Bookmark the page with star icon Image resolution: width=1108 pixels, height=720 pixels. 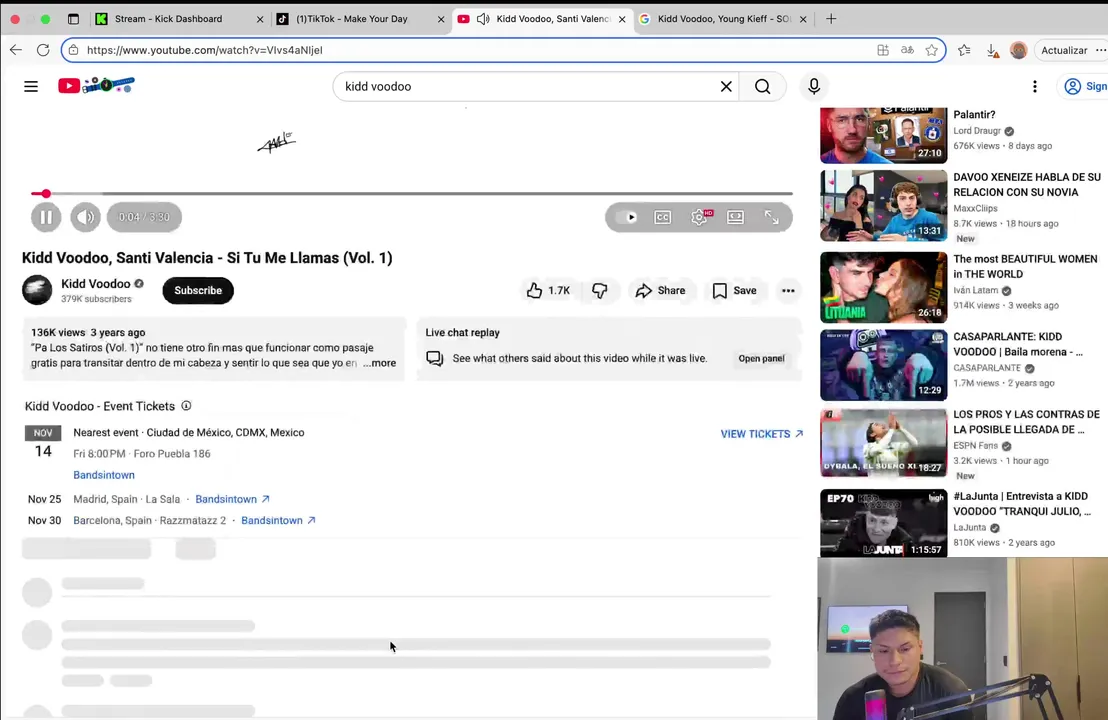click(931, 50)
